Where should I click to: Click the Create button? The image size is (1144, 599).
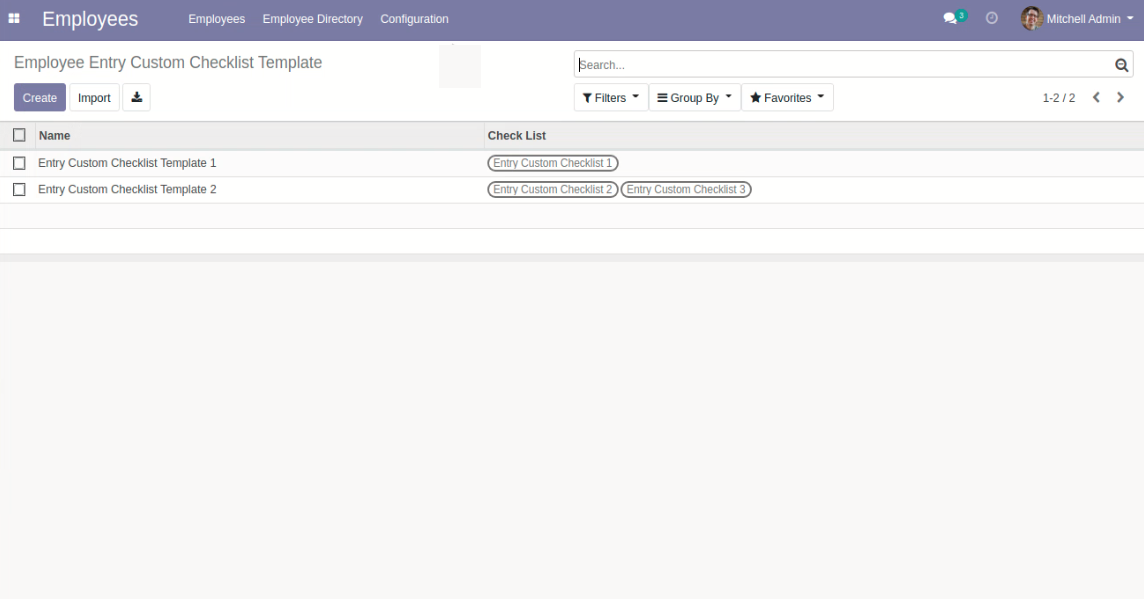pyautogui.click(x=39, y=98)
